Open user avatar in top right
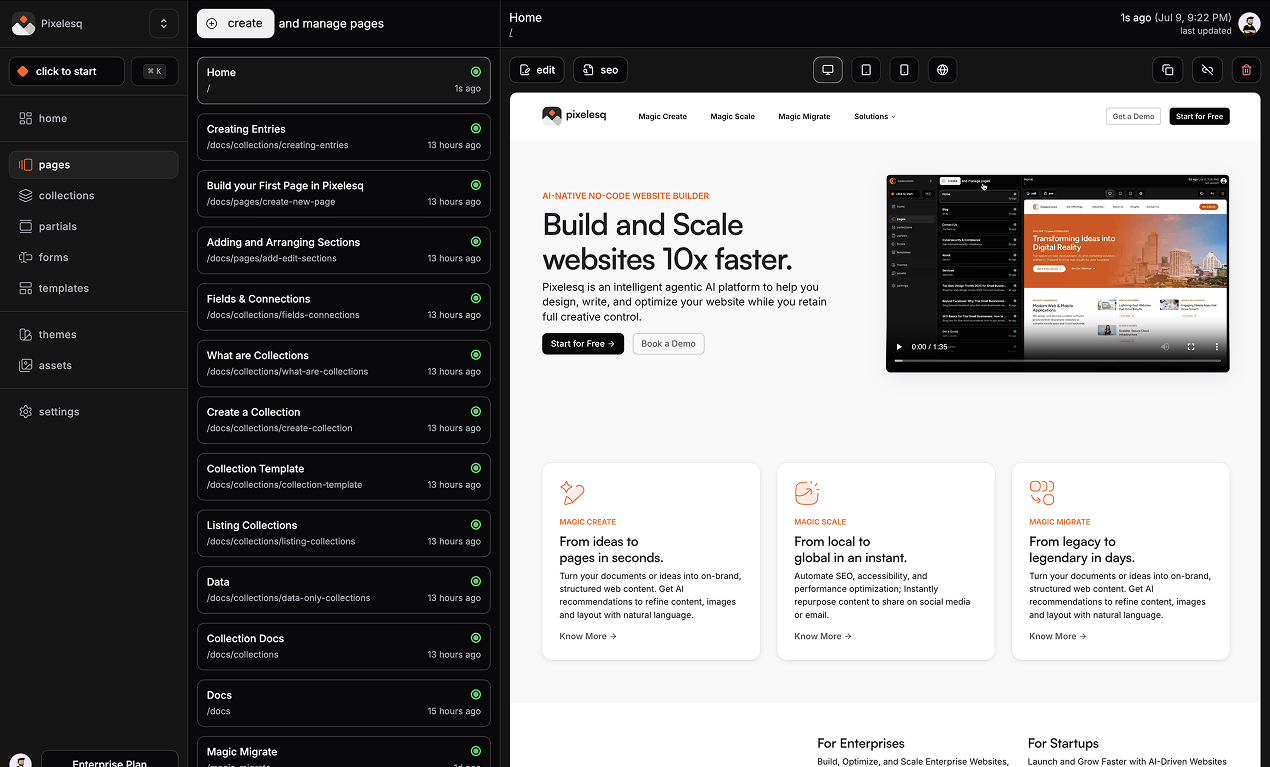The width and height of the screenshot is (1270, 767). click(x=1249, y=23)
